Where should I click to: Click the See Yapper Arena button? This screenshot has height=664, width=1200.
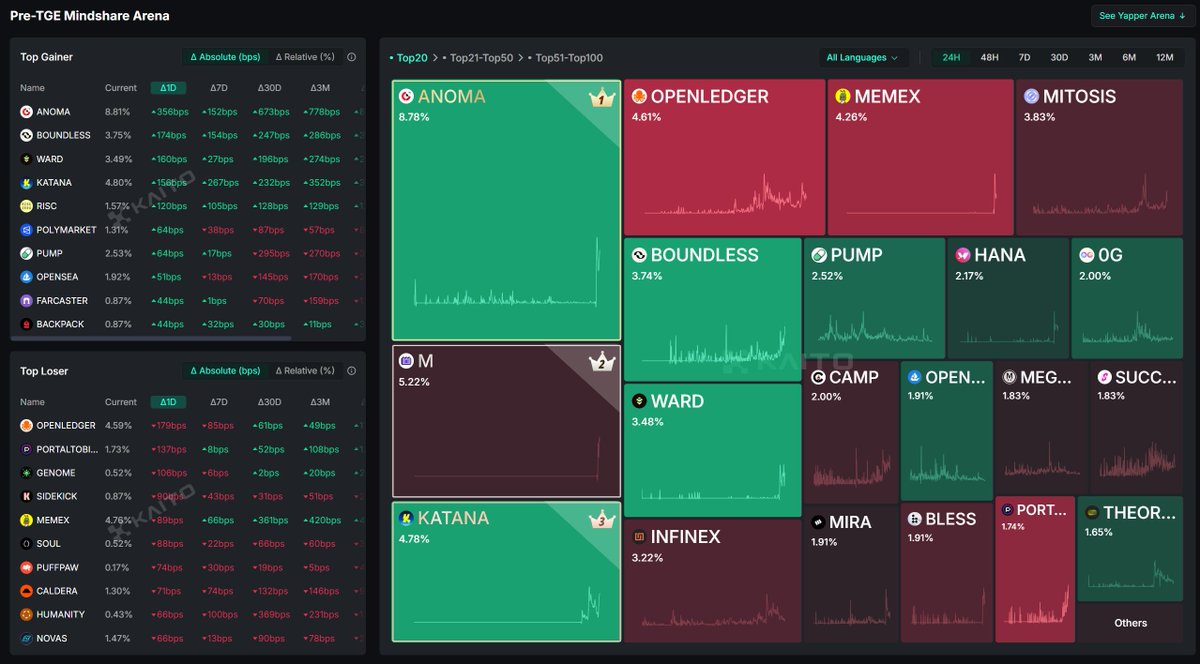click(1142, 16)
